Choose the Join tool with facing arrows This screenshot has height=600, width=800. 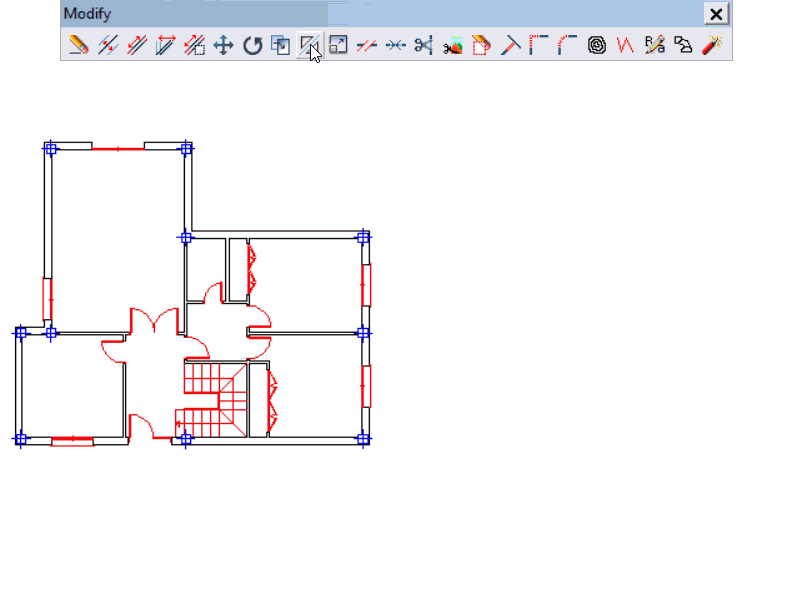click(396, 45)
